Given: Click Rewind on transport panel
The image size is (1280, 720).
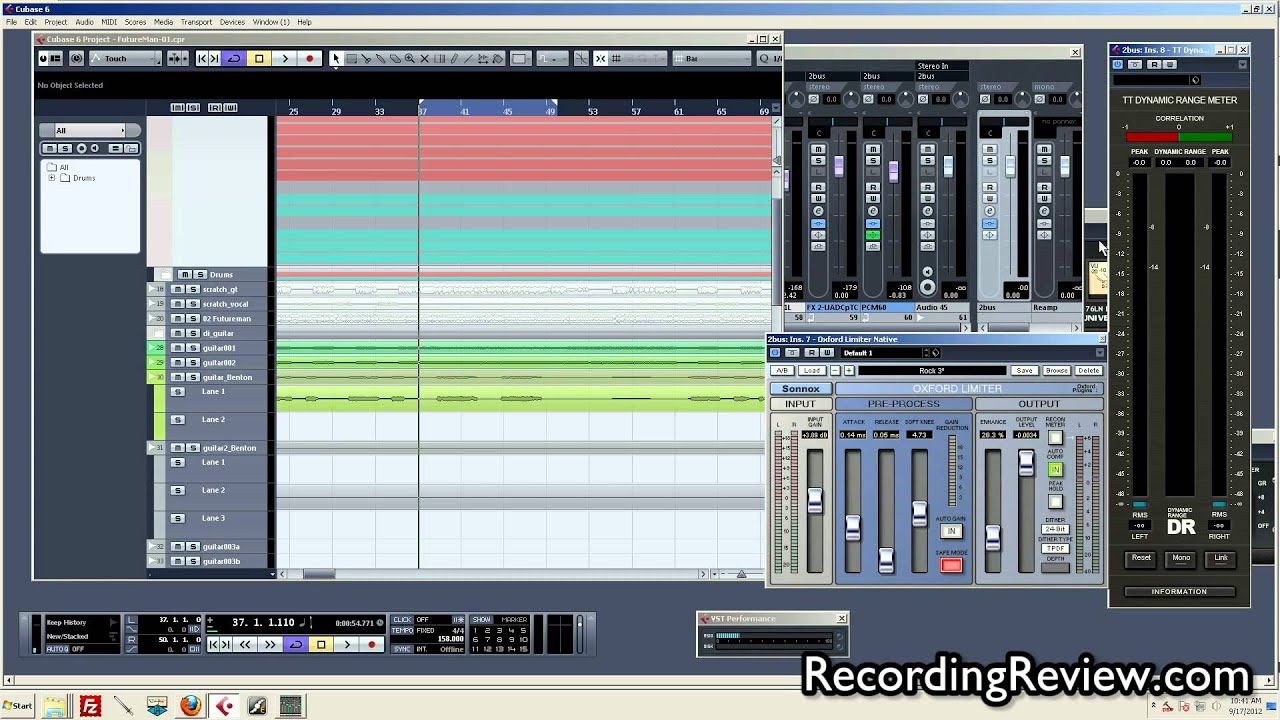Looking at the screenshot, I should click(245, 645).
